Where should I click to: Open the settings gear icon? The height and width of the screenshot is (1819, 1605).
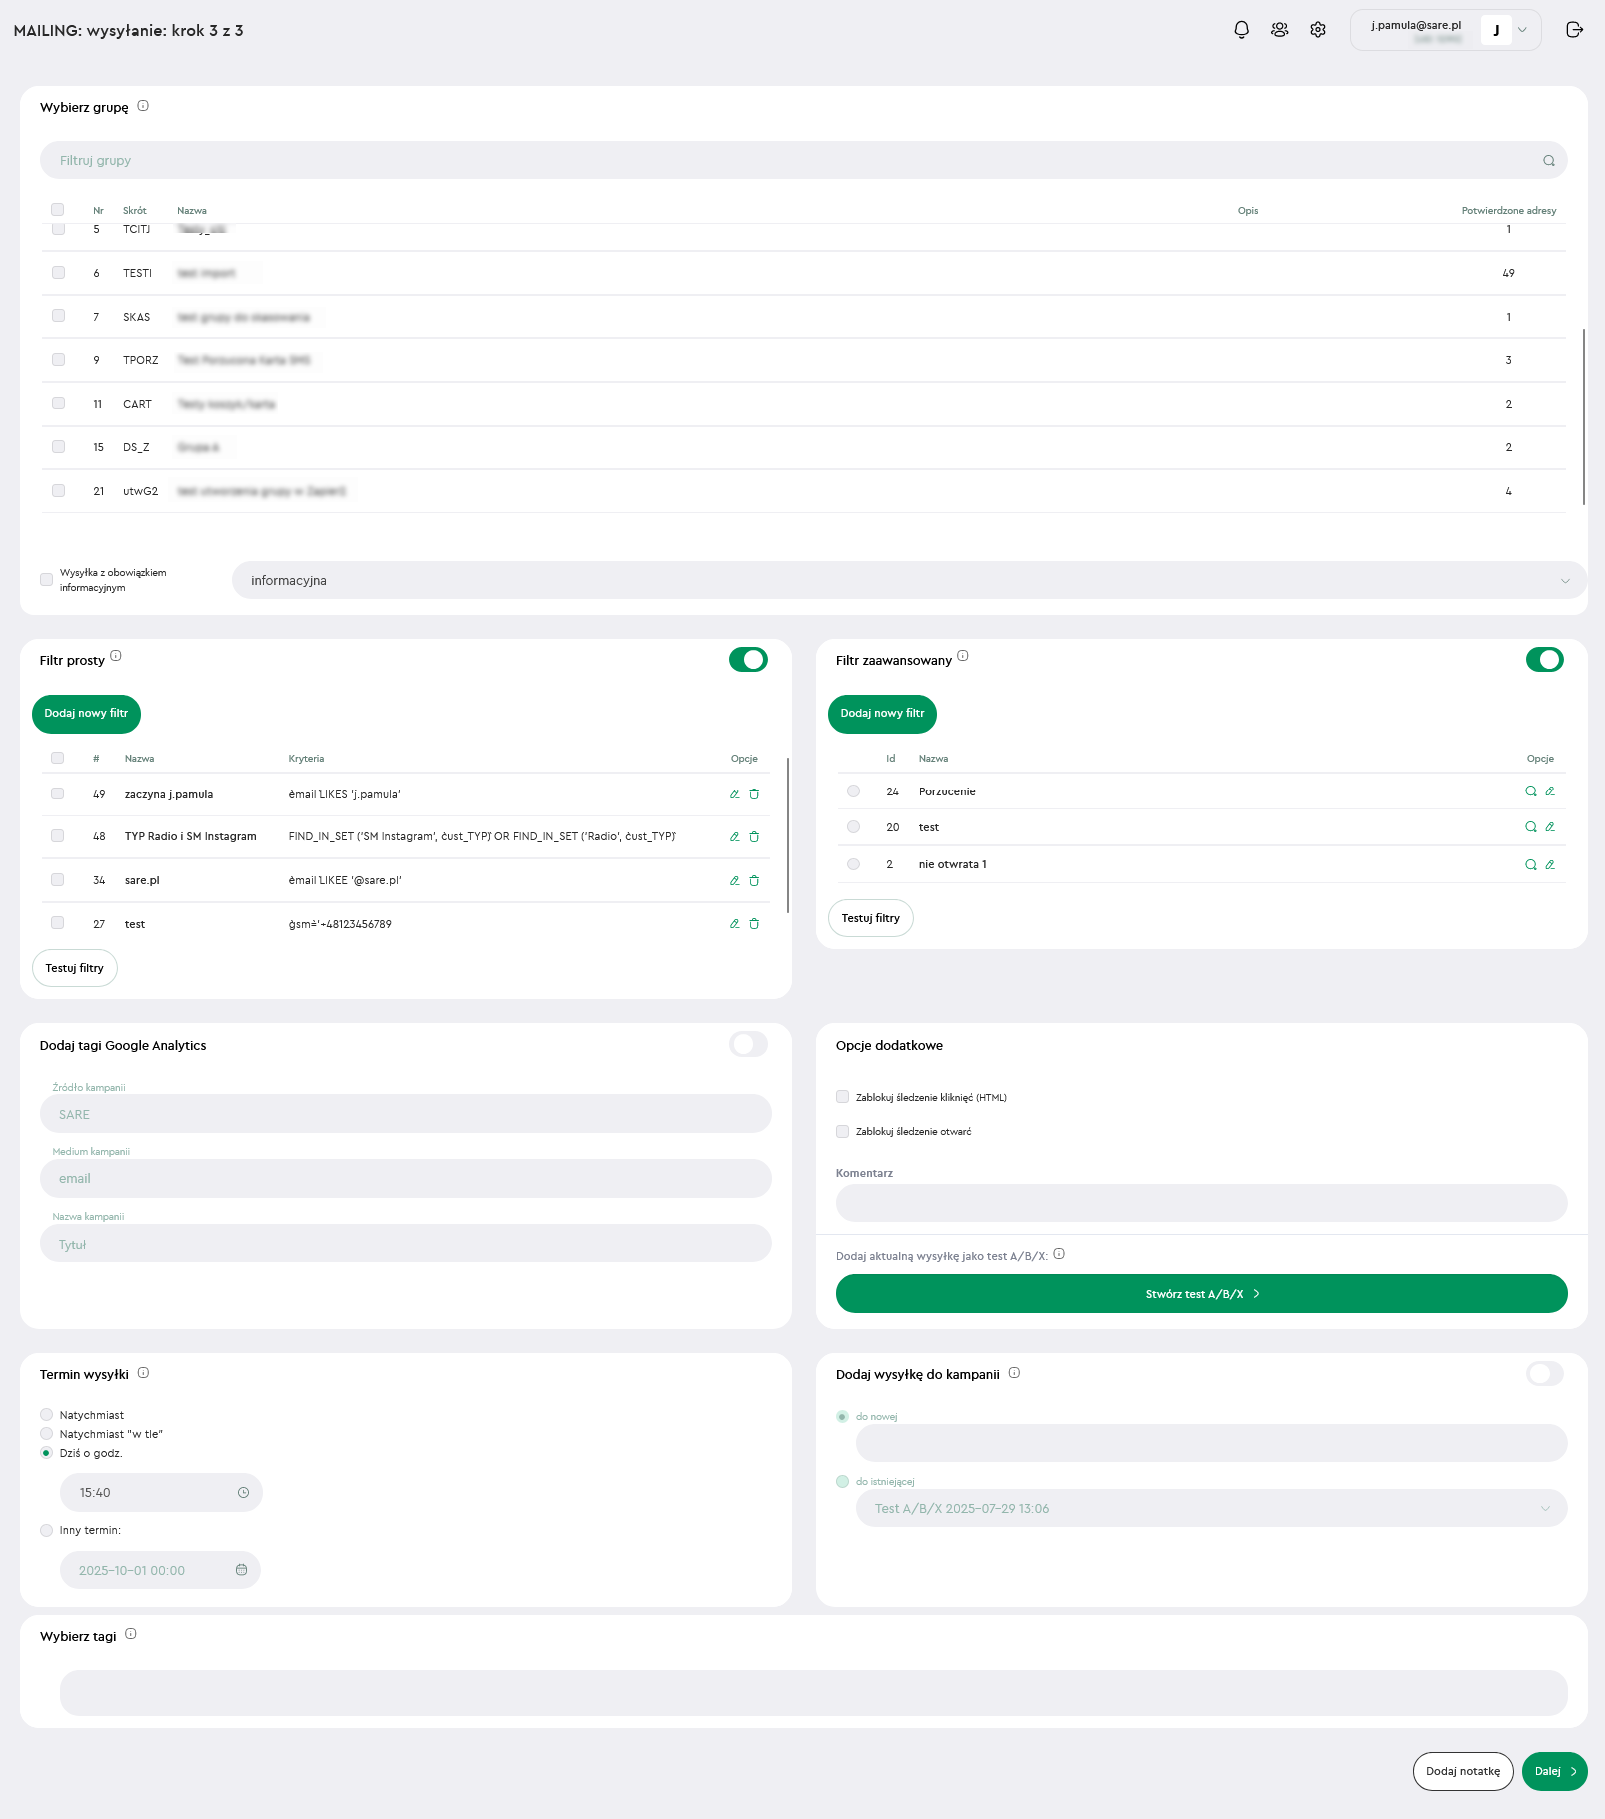1318,30
